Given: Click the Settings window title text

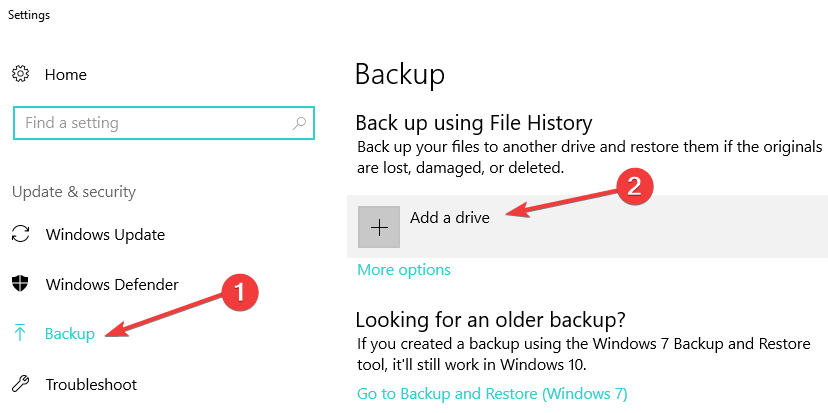Looking at the screenshot, I should (29, 15).
